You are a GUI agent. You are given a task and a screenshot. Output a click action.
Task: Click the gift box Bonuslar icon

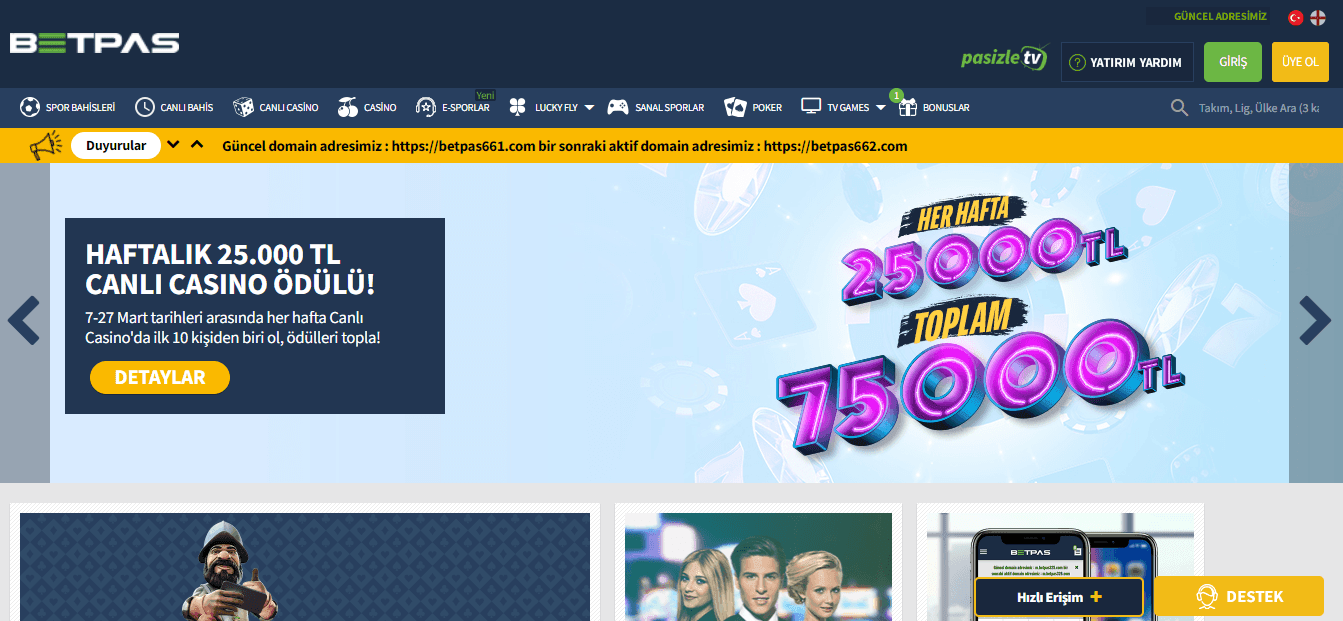coord(907,106)
